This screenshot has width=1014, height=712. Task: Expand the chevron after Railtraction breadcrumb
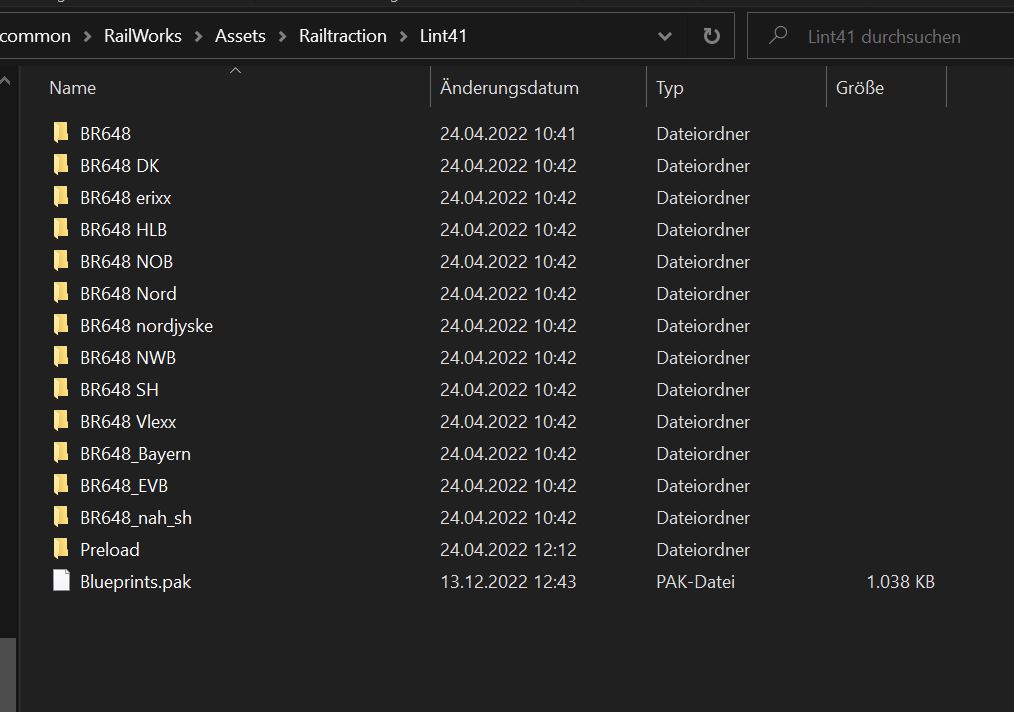403,36
